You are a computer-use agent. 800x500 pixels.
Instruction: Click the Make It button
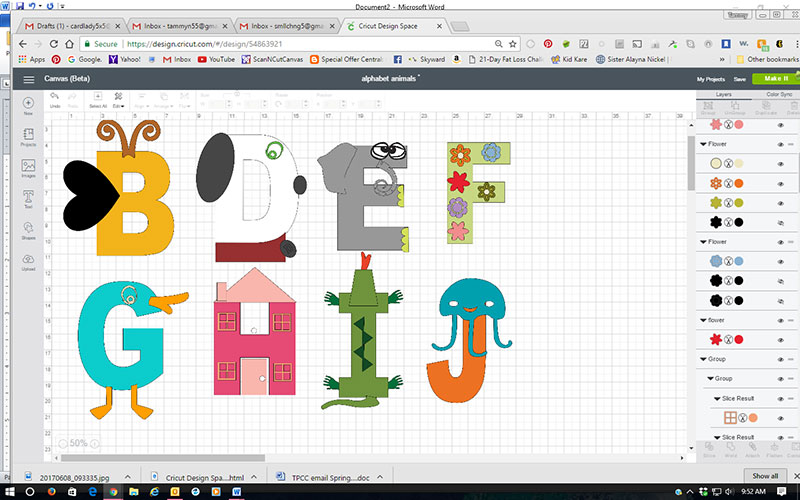pos(776,79)
